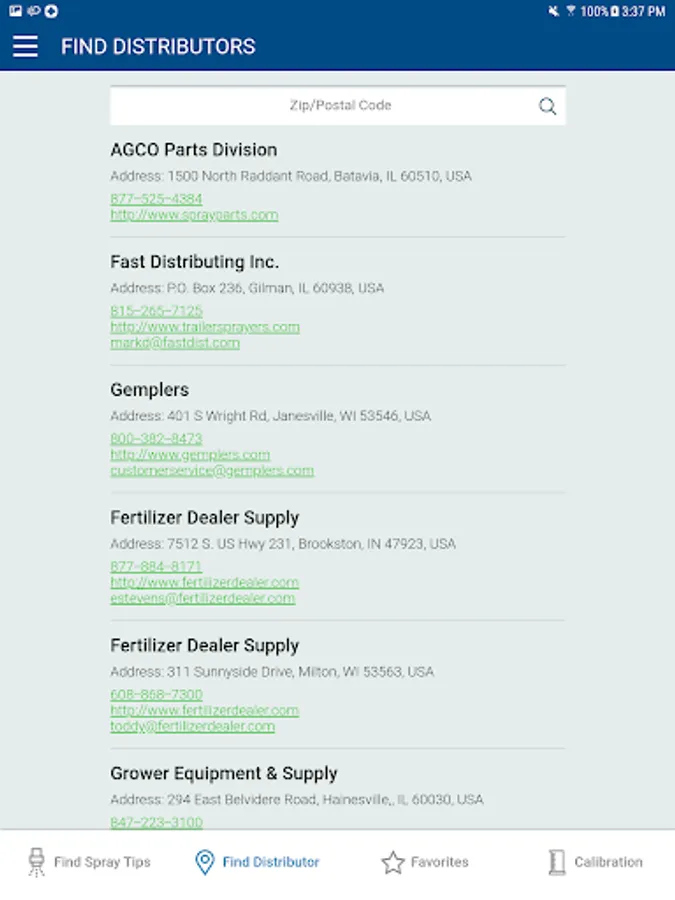Tap the Calibration cylinder icon

(557, 862)
